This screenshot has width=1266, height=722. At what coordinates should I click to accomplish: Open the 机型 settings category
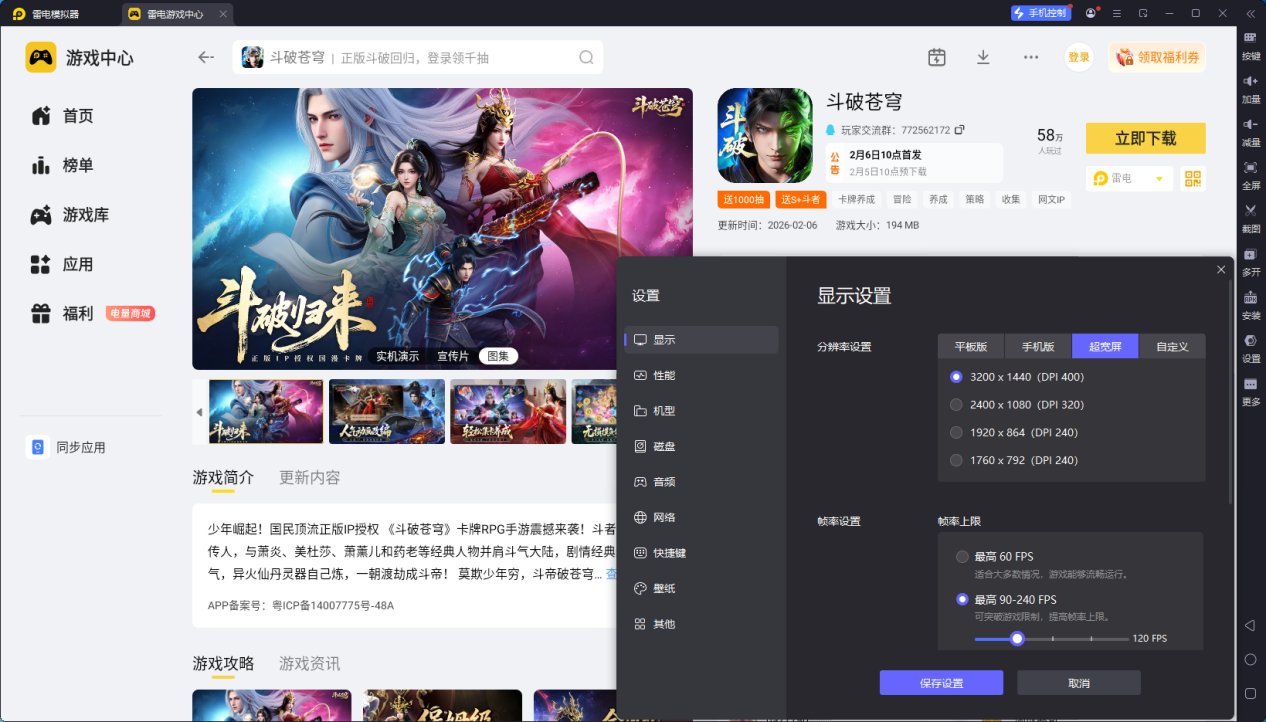[701, 411]
